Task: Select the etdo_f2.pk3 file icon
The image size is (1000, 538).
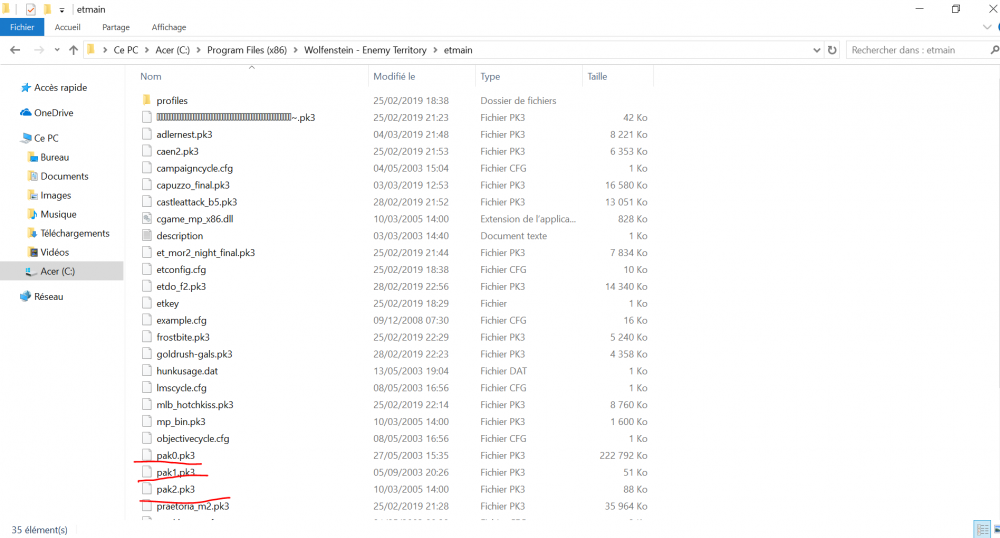Action: point(147,286)
